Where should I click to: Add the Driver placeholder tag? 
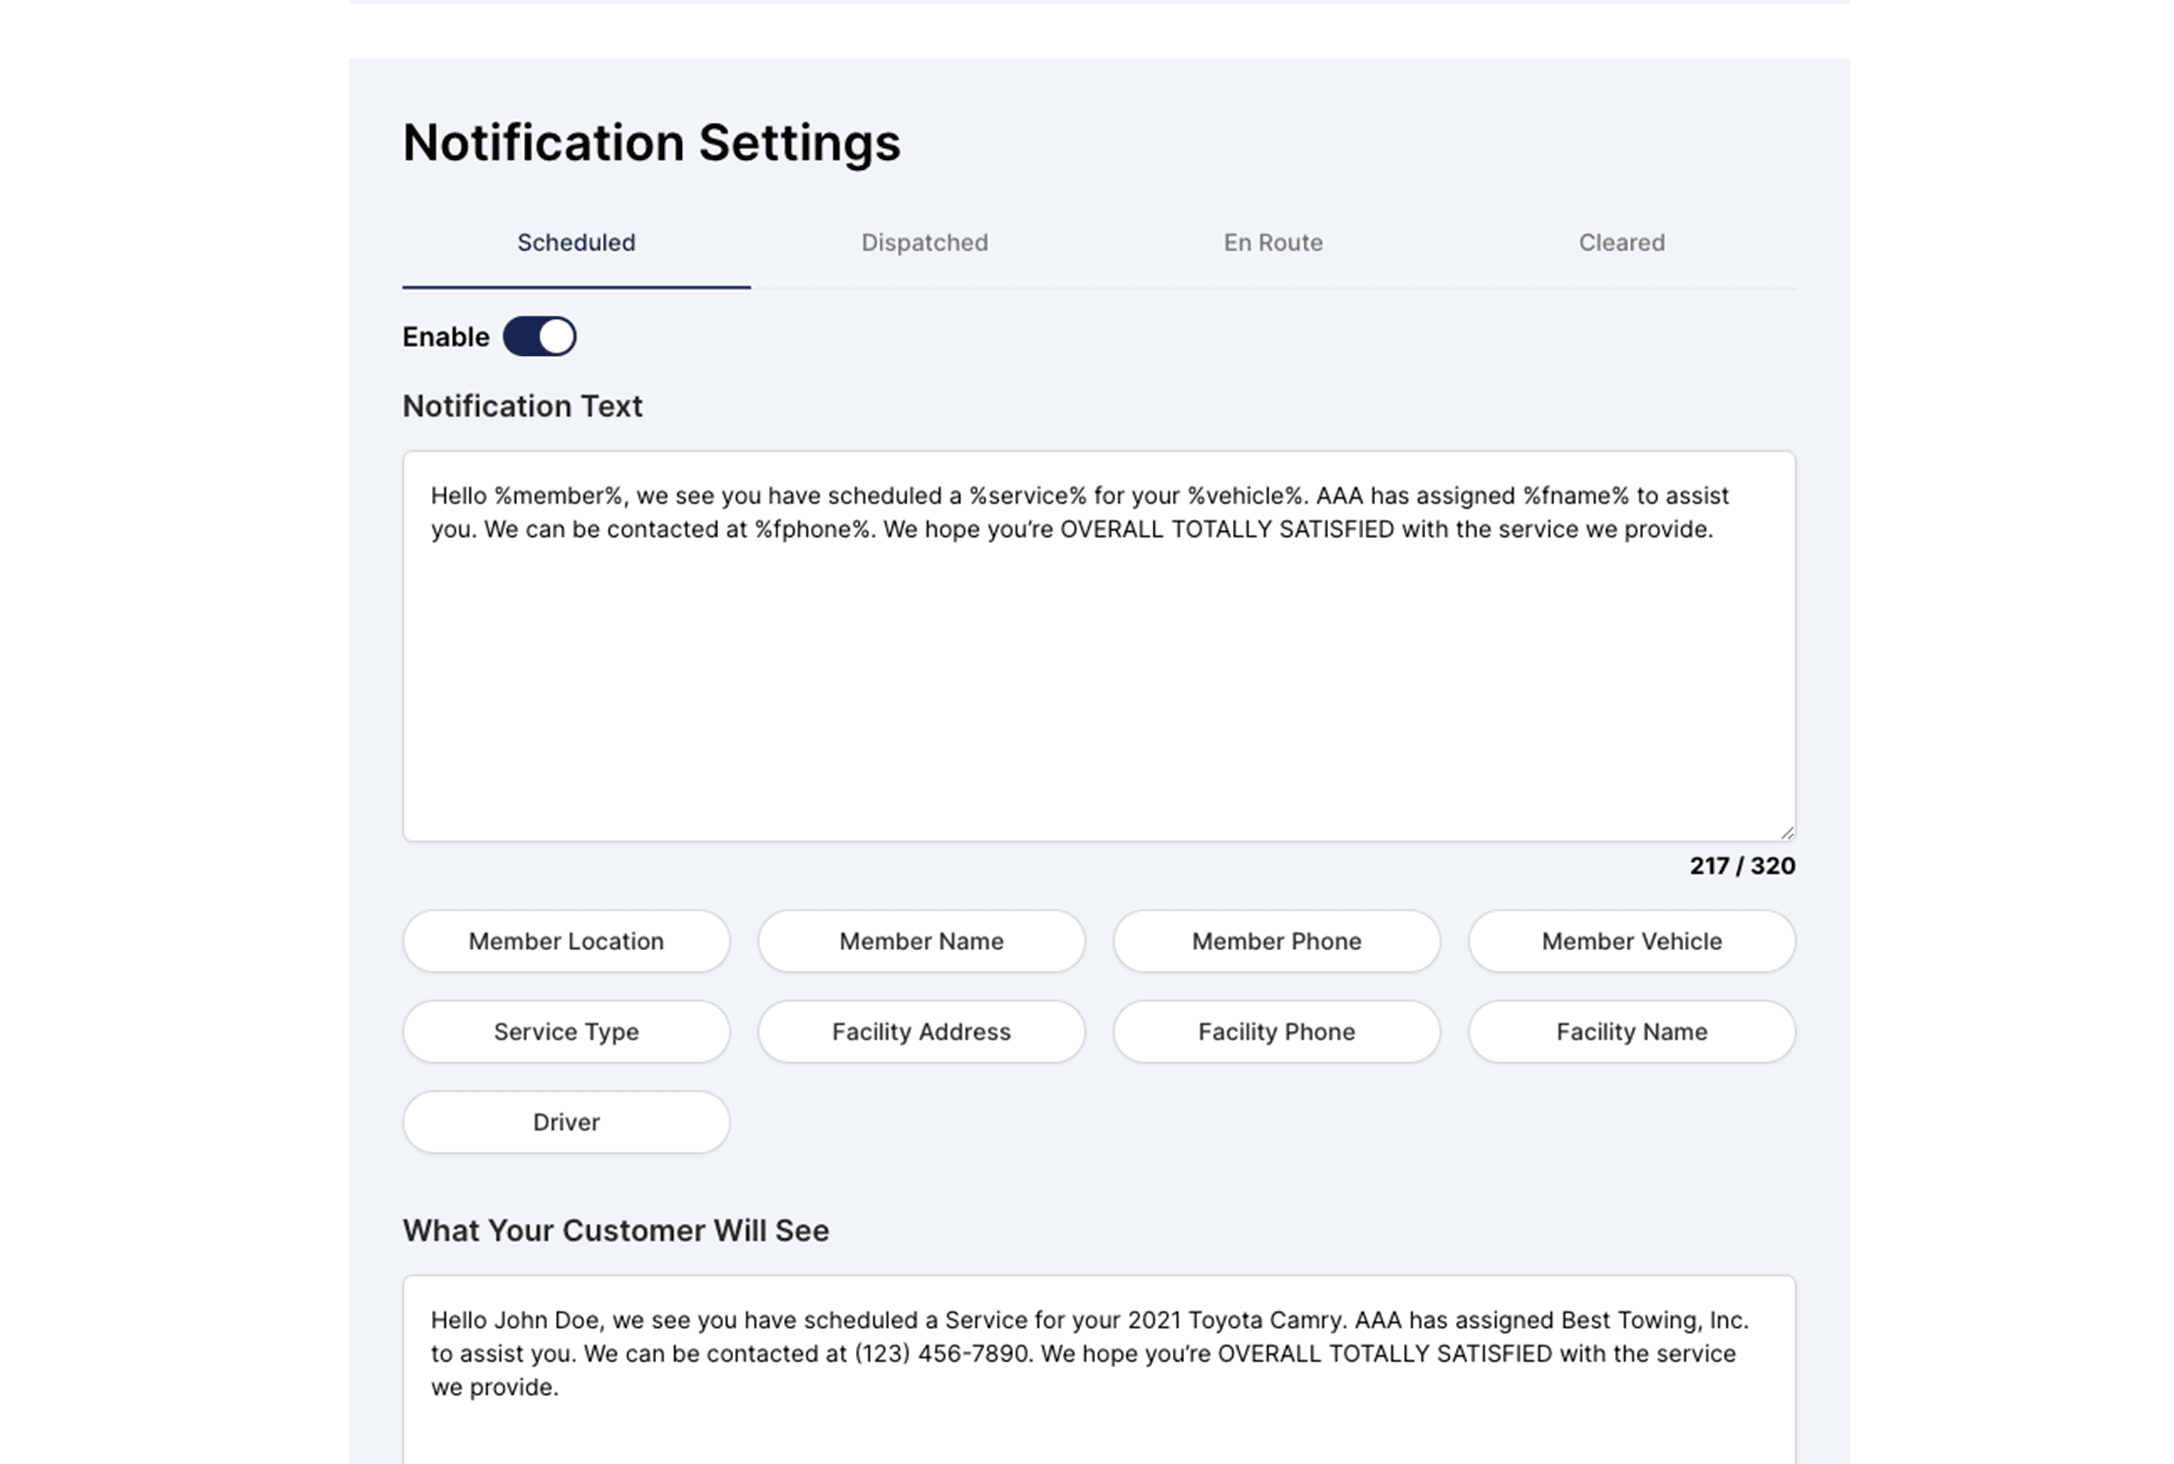pos(566,1122)
